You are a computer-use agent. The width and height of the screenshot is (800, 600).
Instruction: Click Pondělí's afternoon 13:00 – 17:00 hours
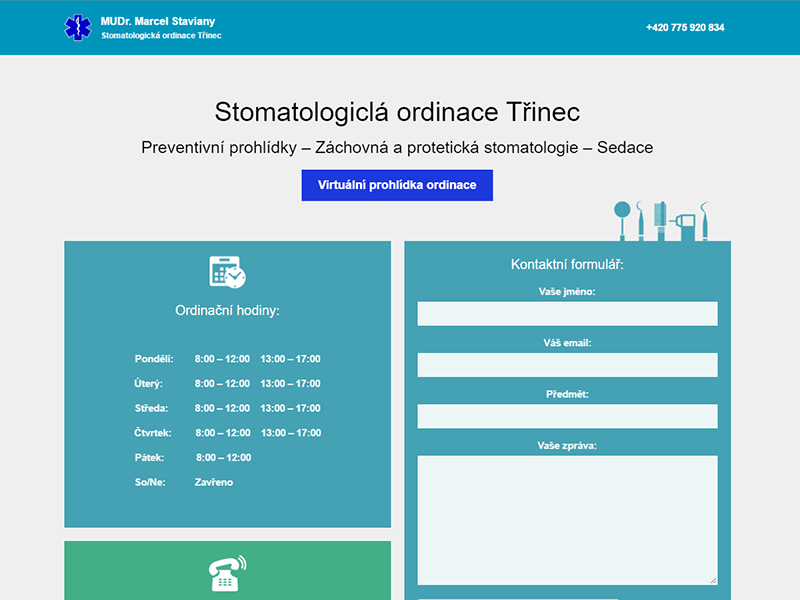point(290,359)
